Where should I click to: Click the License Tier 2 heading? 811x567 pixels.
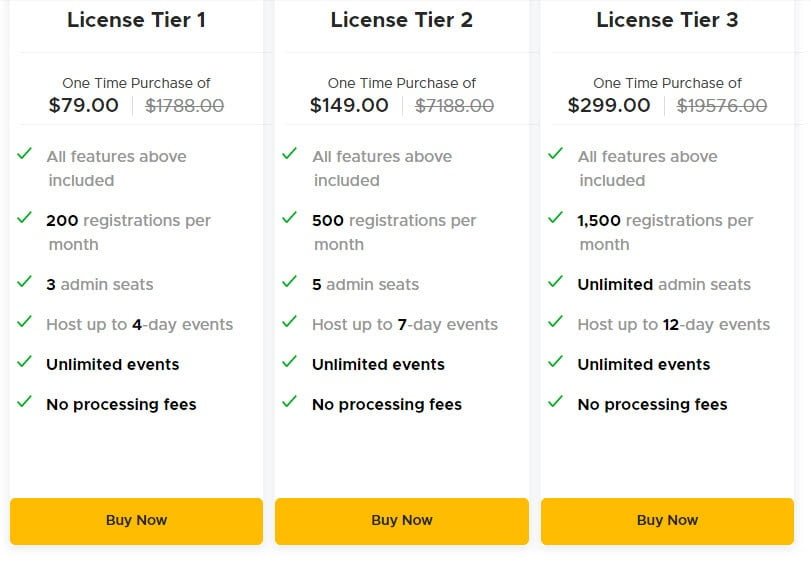402,20
